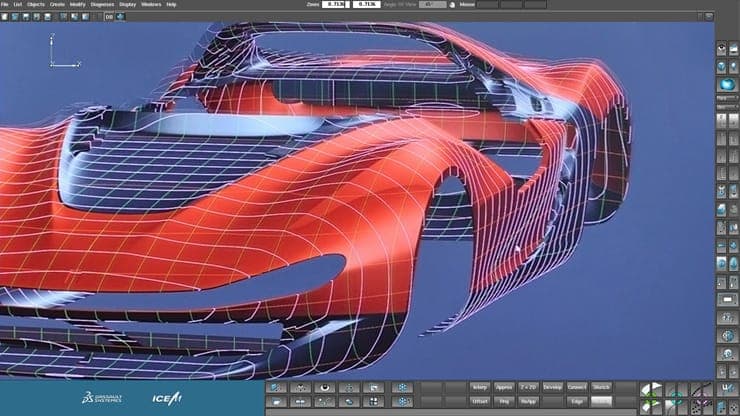This screenshot has width=740, height=416.
Task: Open the Diagnoses menu
Action: [x=102, y=4]
